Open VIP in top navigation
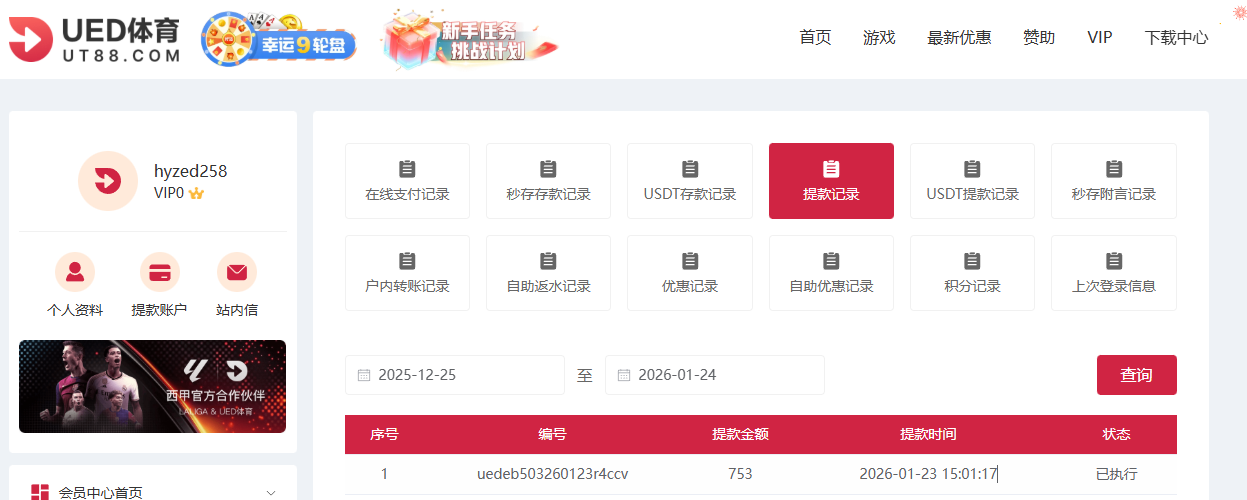Image resolution: width=1247 pixels, height=500 pixels. [1100, 37]
